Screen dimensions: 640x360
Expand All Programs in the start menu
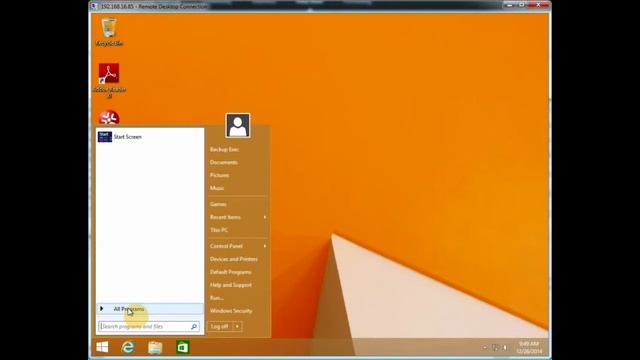coord(150,309)
